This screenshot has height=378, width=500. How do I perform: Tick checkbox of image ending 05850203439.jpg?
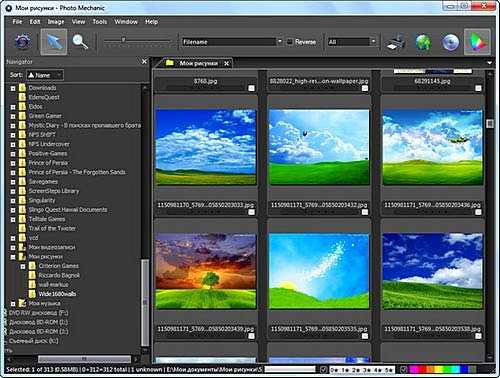coord(251,336)
